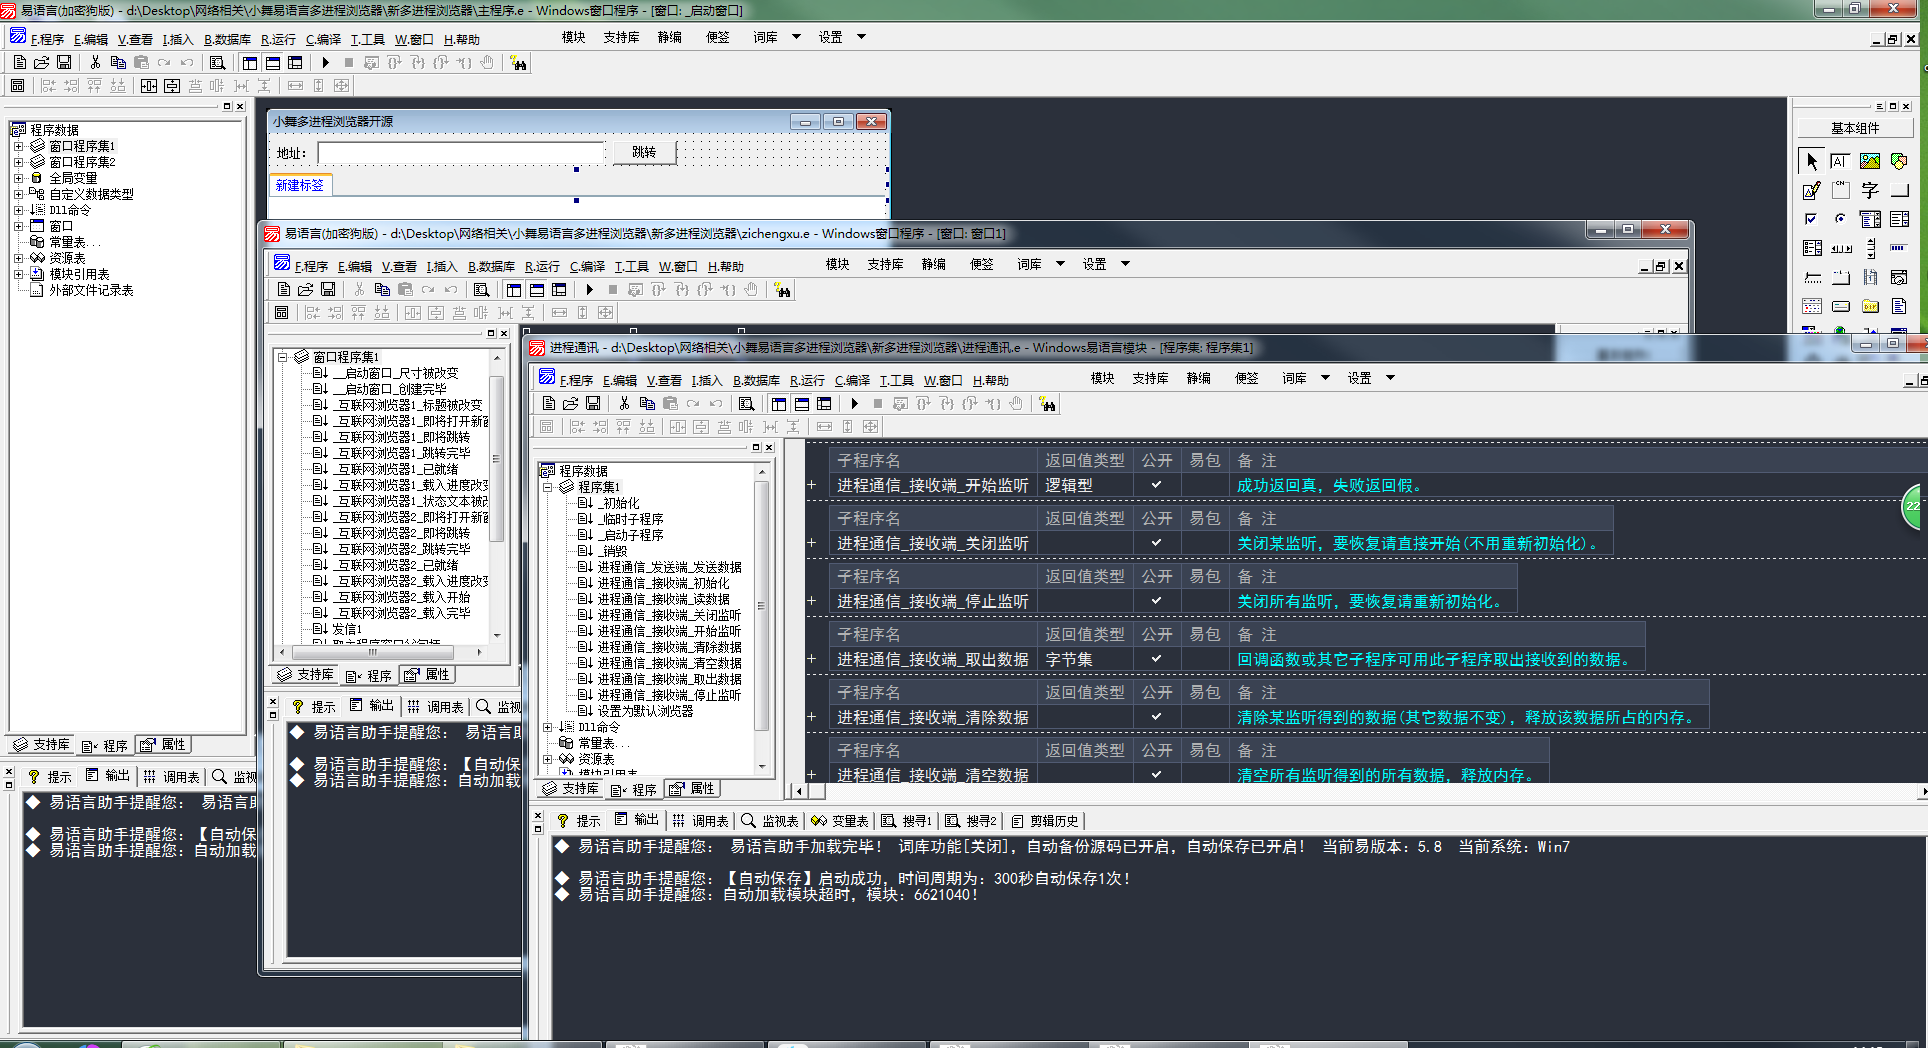Screen dimensions: 1928x1048
Task: Collapse 程序集1 in 进程通讯 program tree
Action: 548,487
